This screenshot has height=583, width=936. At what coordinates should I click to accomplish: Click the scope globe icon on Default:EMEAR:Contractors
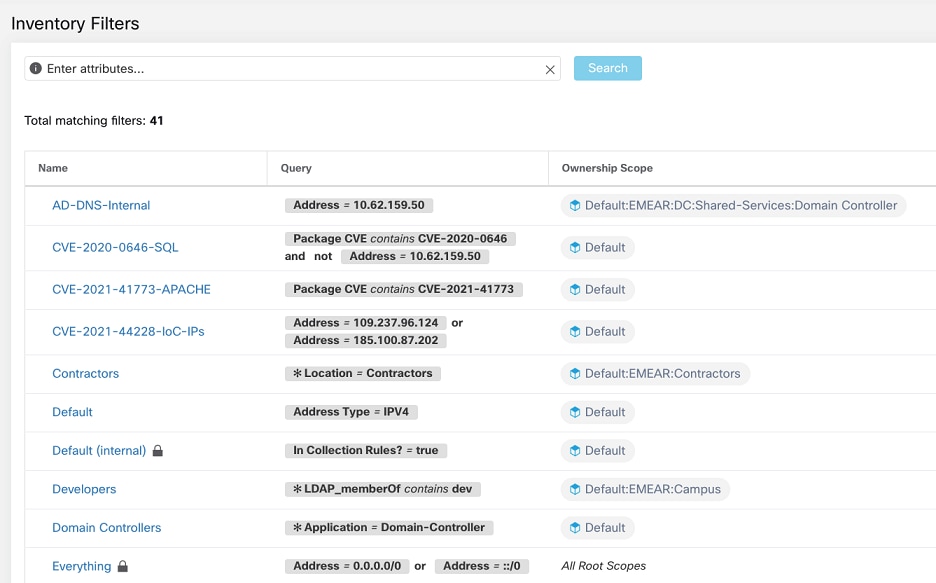coord(575,373)
